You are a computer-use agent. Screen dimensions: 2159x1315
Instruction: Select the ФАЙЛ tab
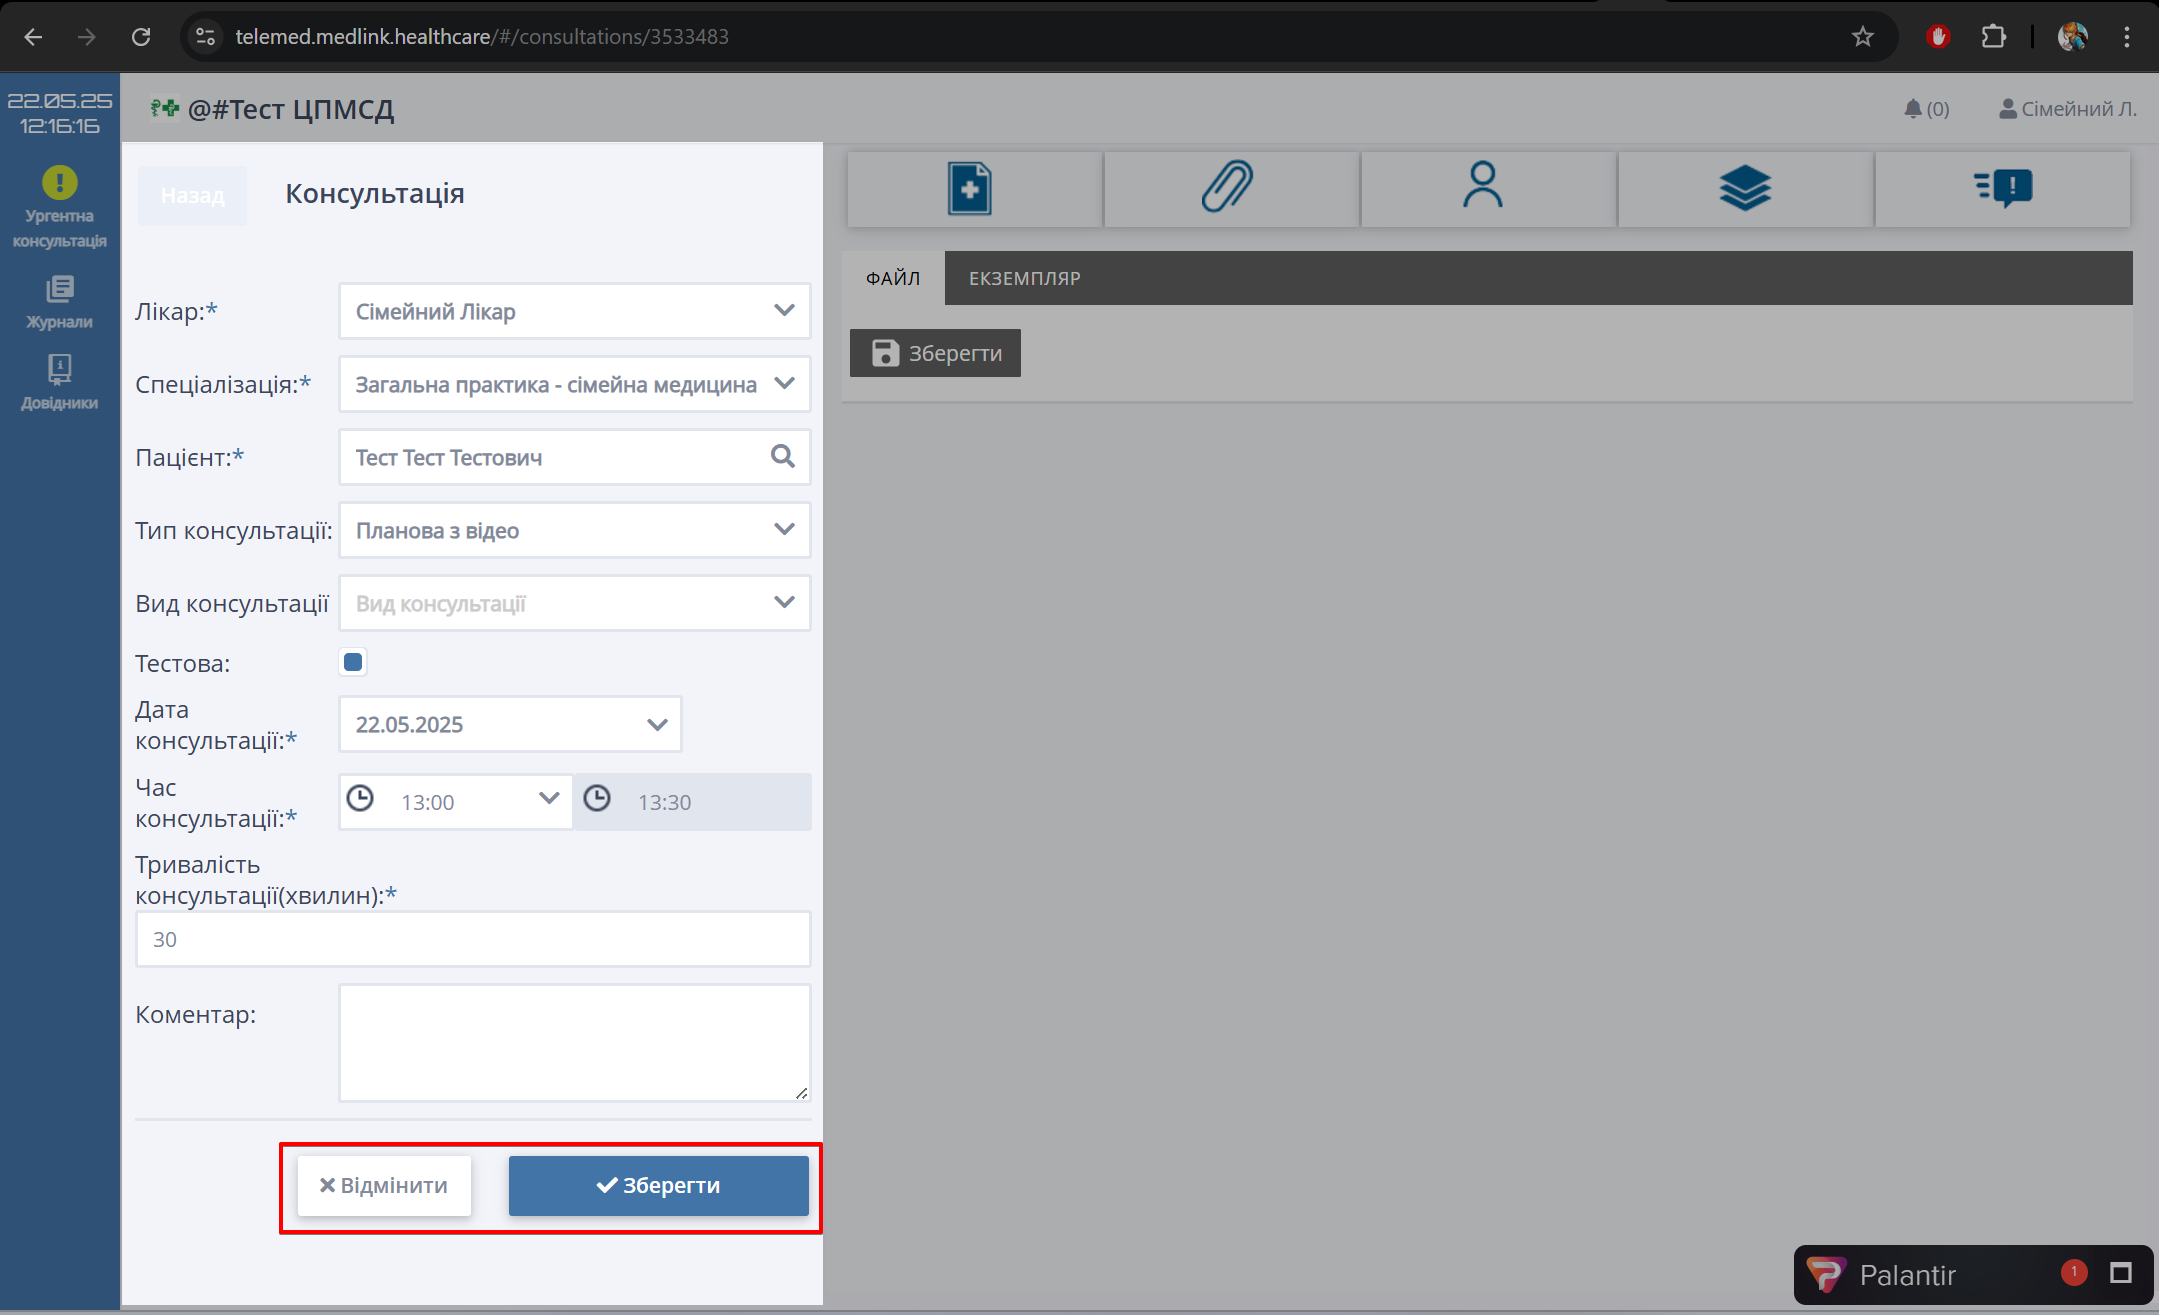(893, 278)
